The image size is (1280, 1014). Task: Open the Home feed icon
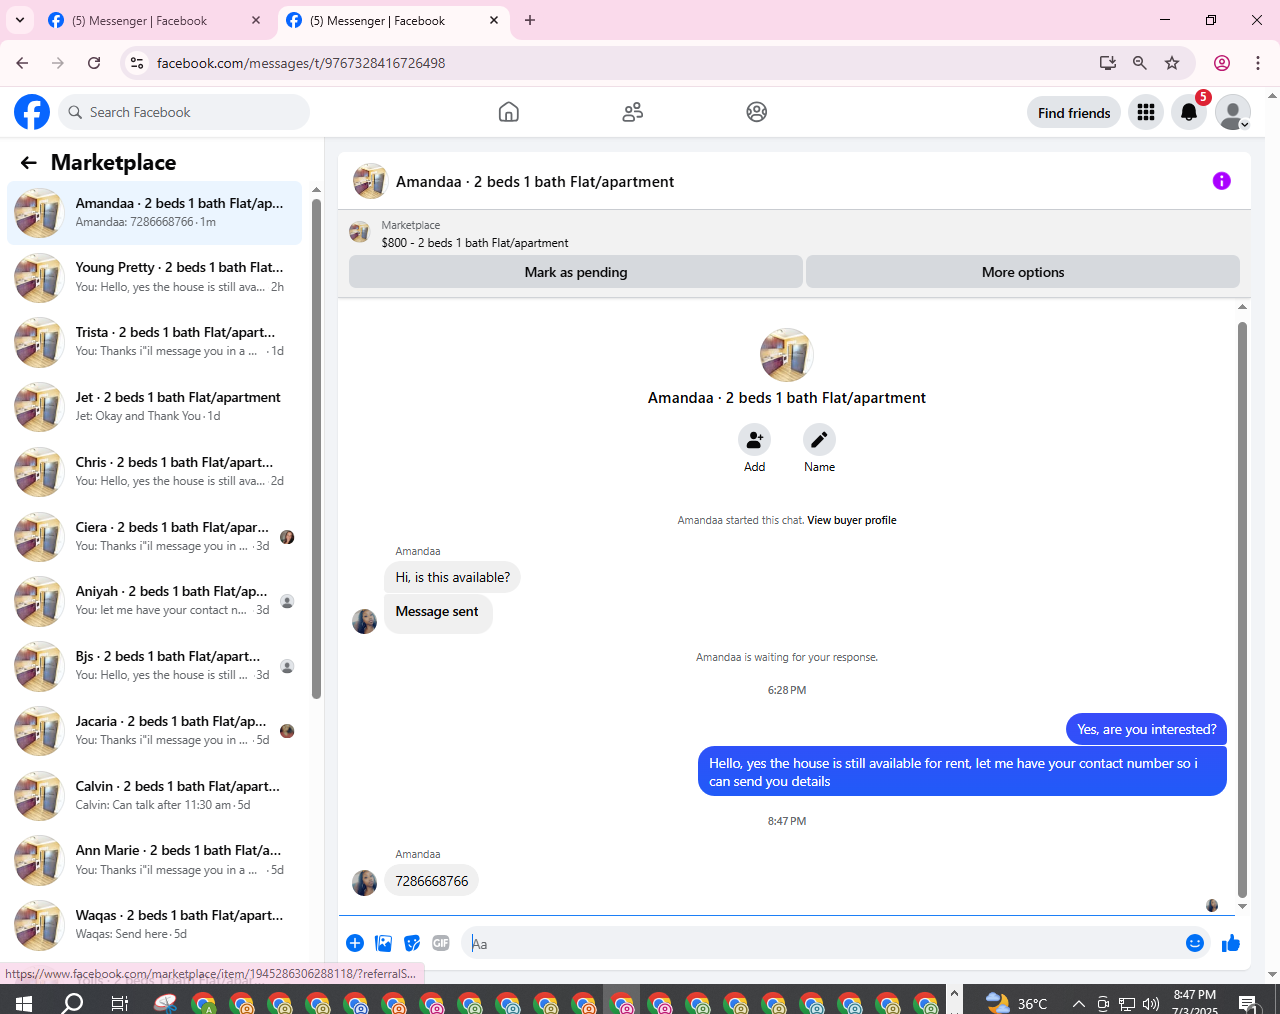pos(509,112)
